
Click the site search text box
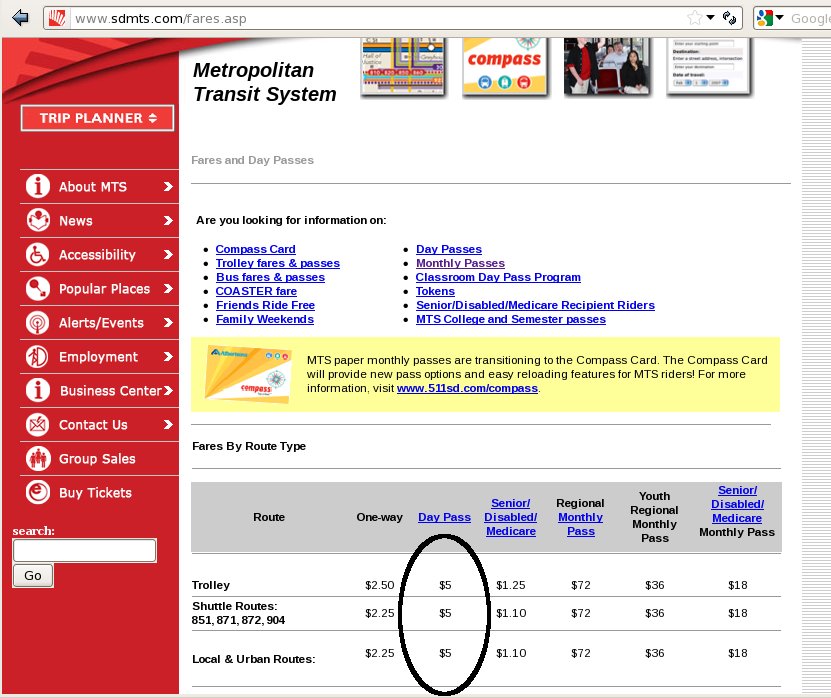[85, 550]
